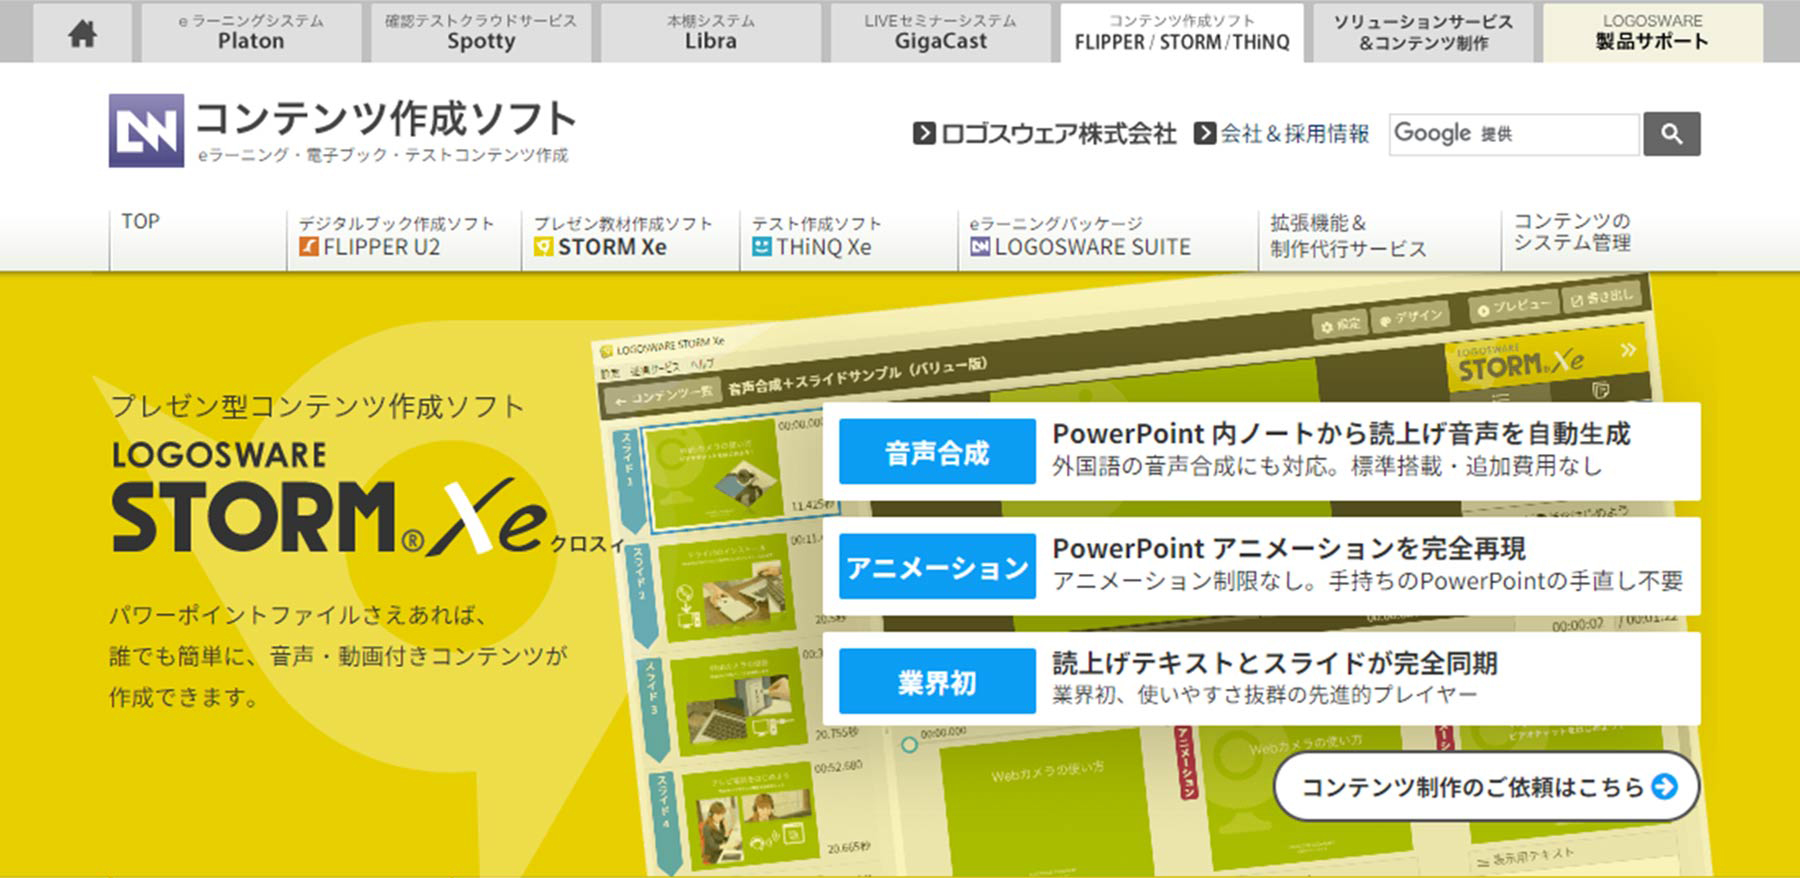Open コンテンツのシステム管理 menu
This screenshot has height=878, width=1800.
[1572, 232]
